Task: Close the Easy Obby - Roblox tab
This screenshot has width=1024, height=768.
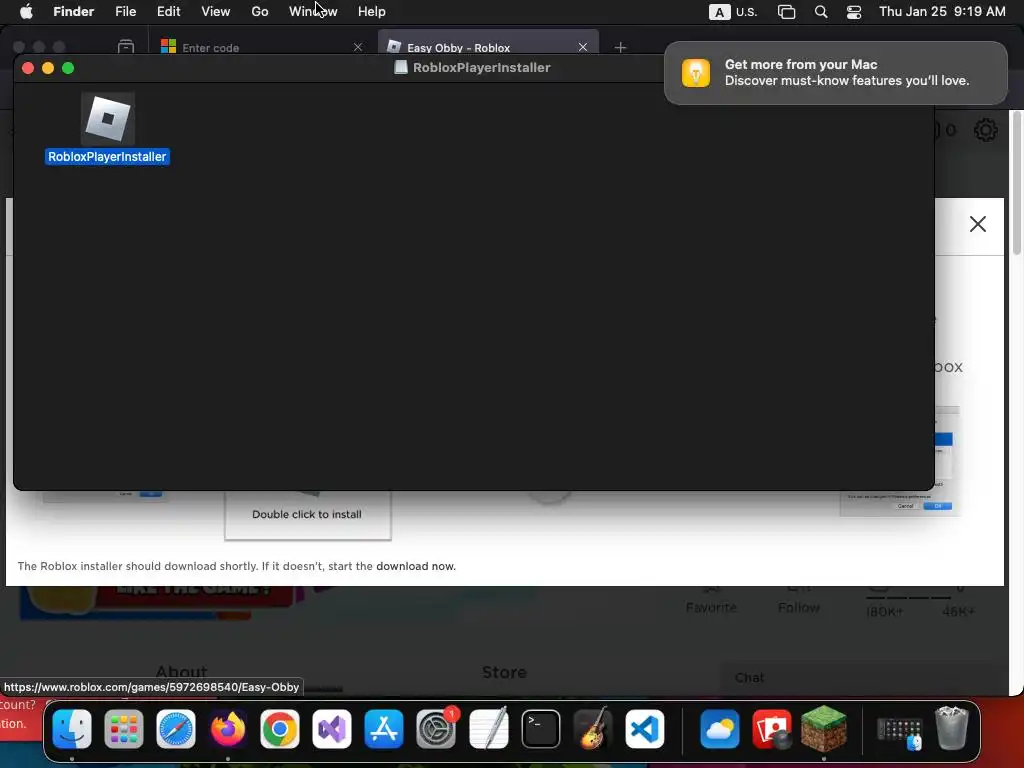Action: click(583, 47)
